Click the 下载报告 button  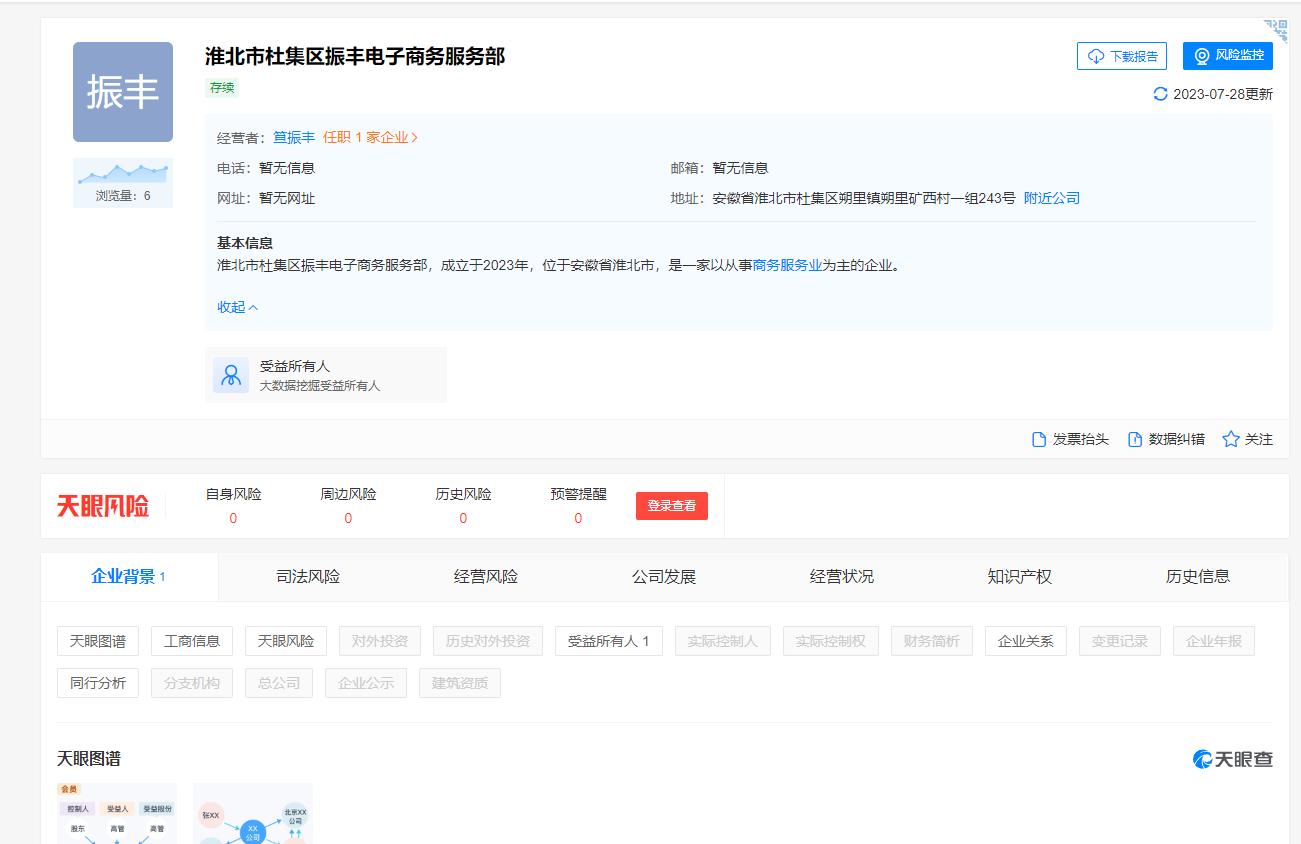click(1121, 56)
